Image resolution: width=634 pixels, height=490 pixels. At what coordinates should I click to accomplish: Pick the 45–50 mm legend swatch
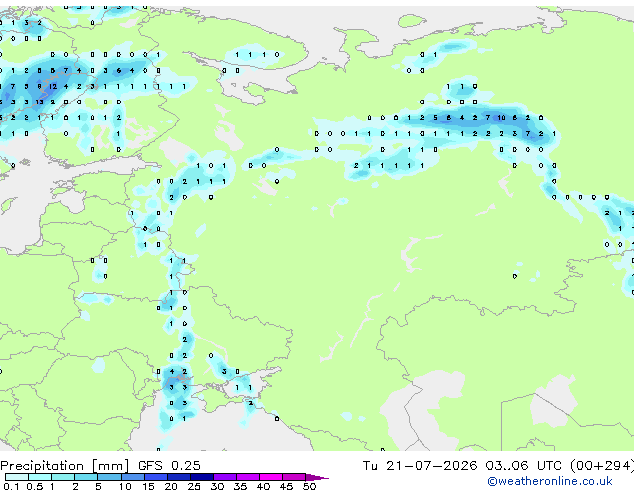(294, 477)
